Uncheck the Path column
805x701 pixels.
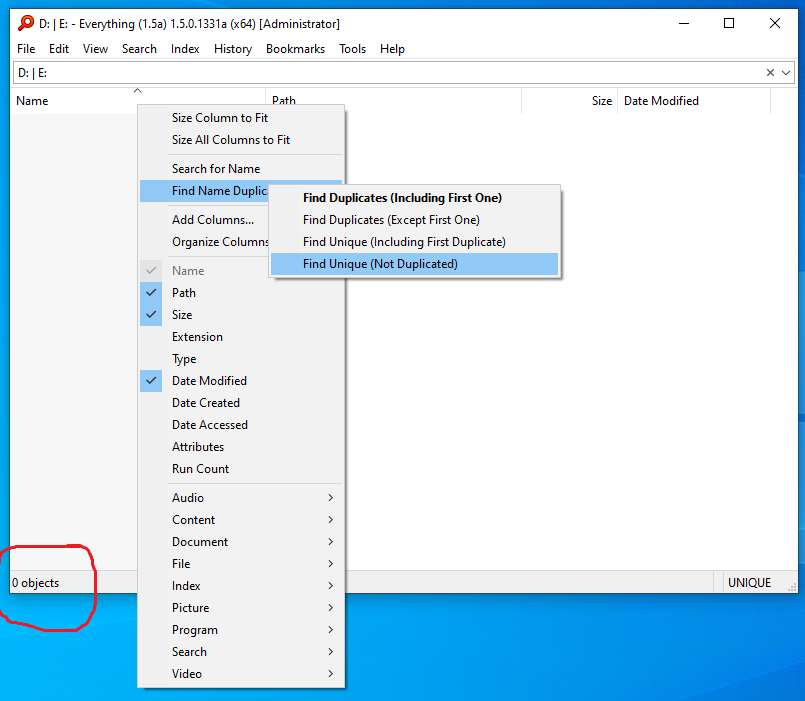coord(241,293)
